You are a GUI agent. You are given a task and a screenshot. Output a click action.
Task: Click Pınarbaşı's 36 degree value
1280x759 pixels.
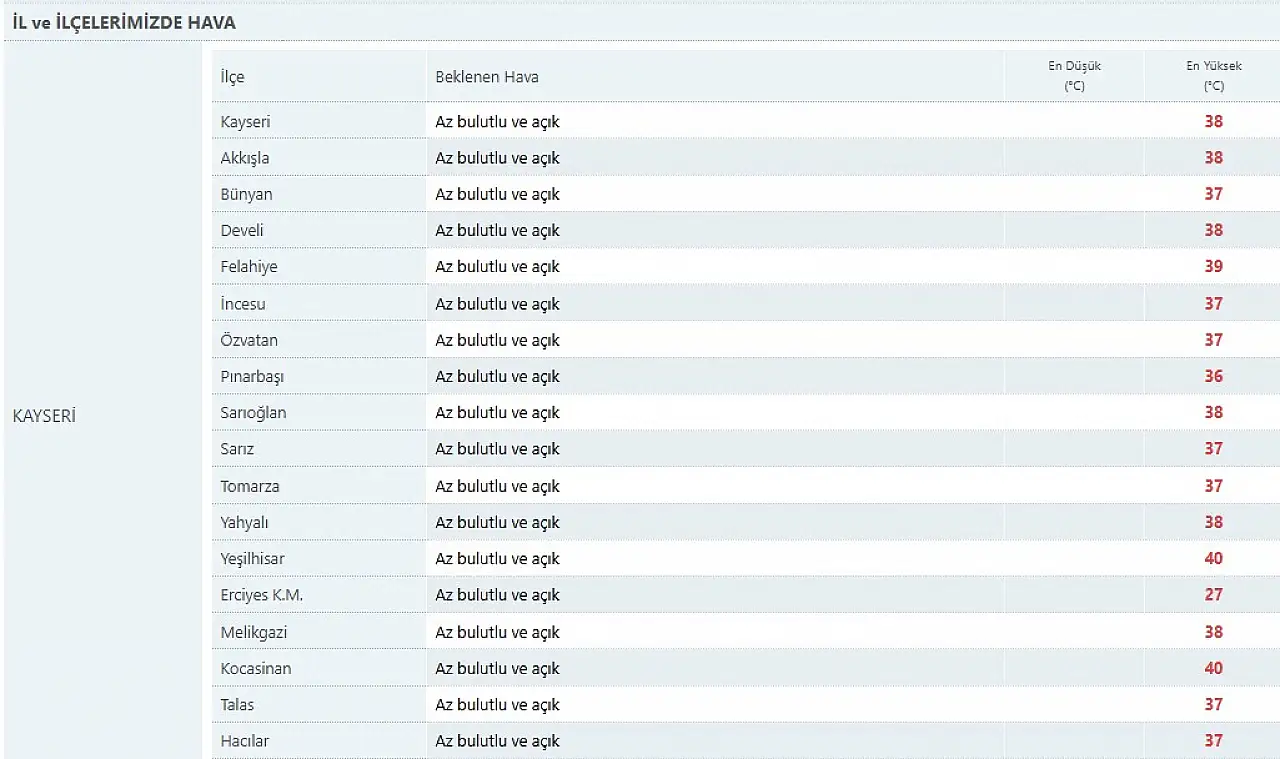1213,376
